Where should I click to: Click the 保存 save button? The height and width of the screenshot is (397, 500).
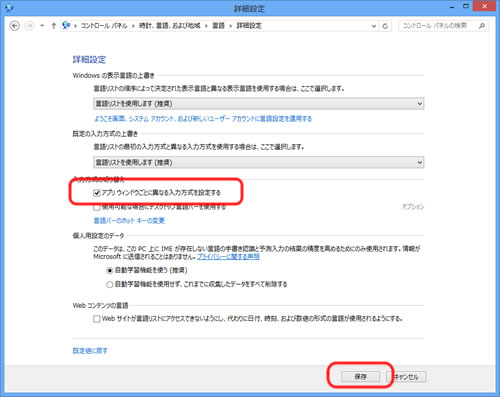click(360, 377)
